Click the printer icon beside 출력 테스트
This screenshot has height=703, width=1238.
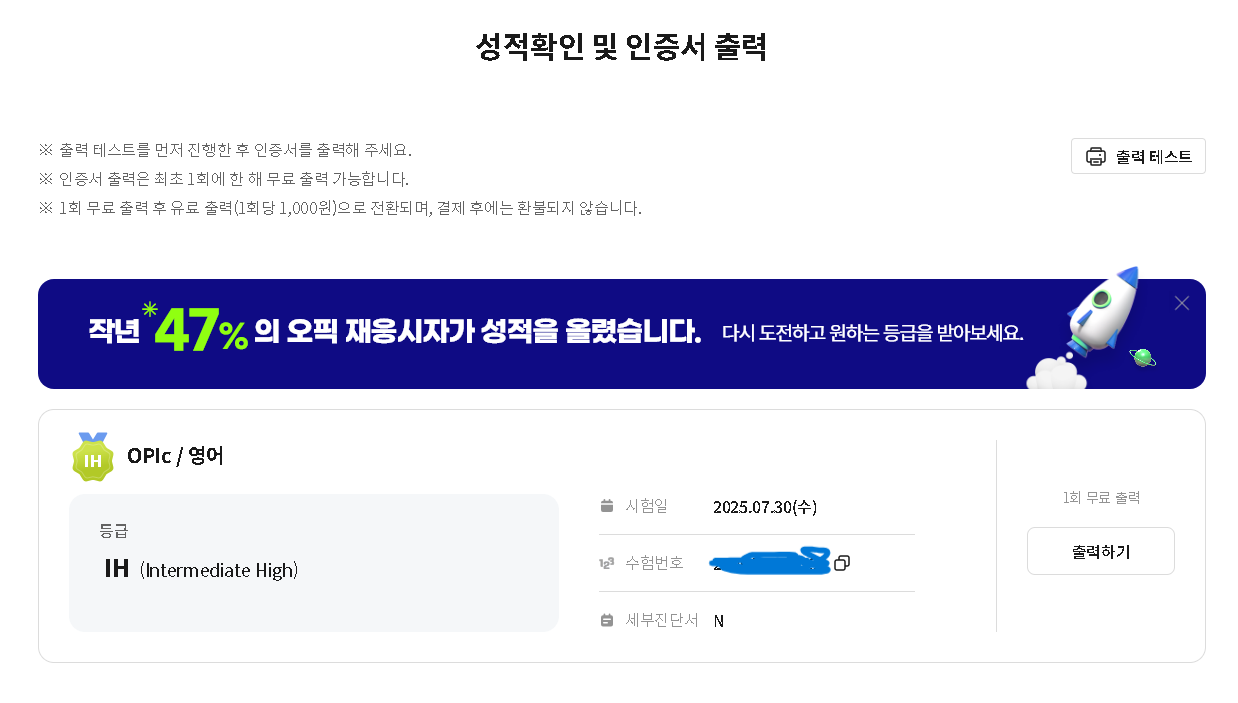click(x=1096, y=156)
